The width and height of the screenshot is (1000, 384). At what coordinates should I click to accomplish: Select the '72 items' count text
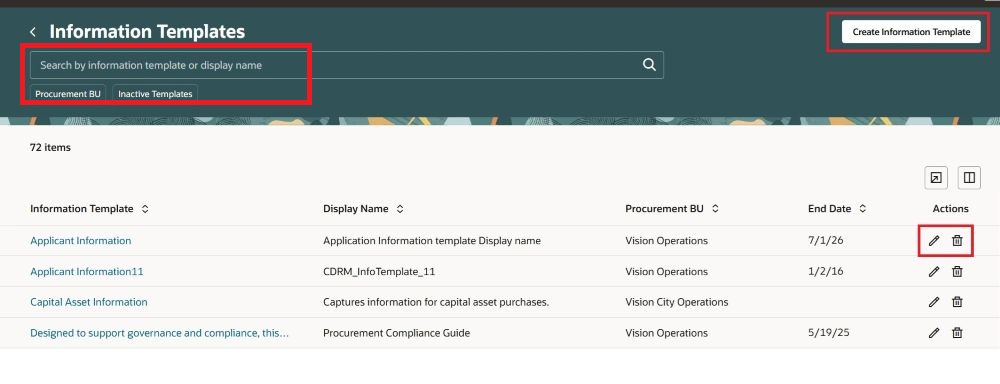50,147
